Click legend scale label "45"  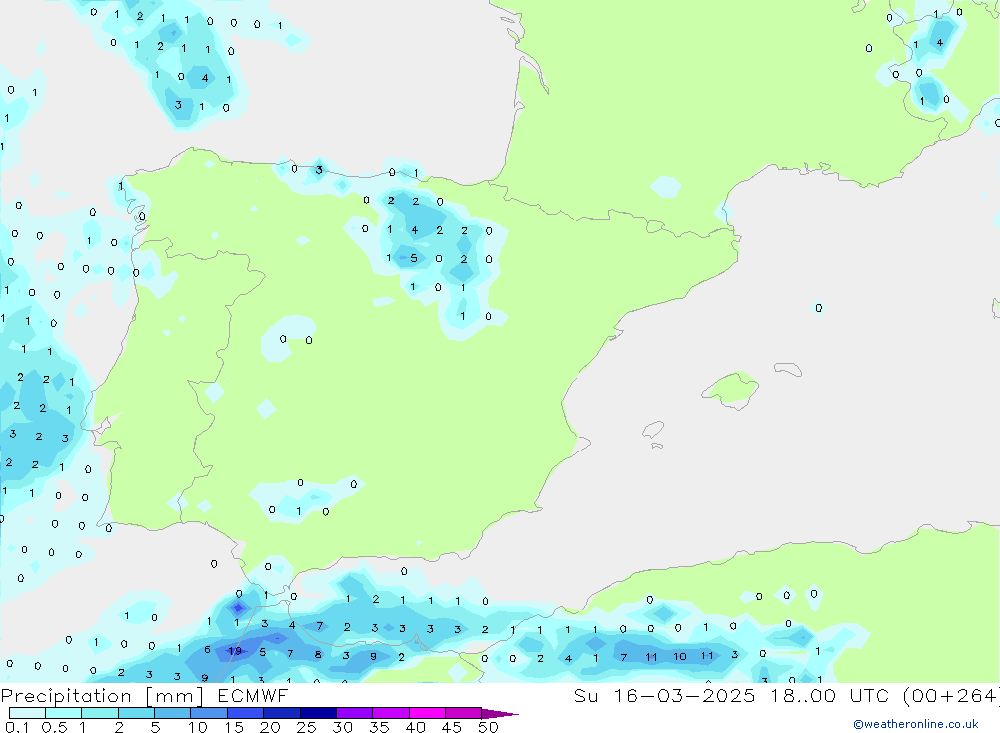coord(452,727)
